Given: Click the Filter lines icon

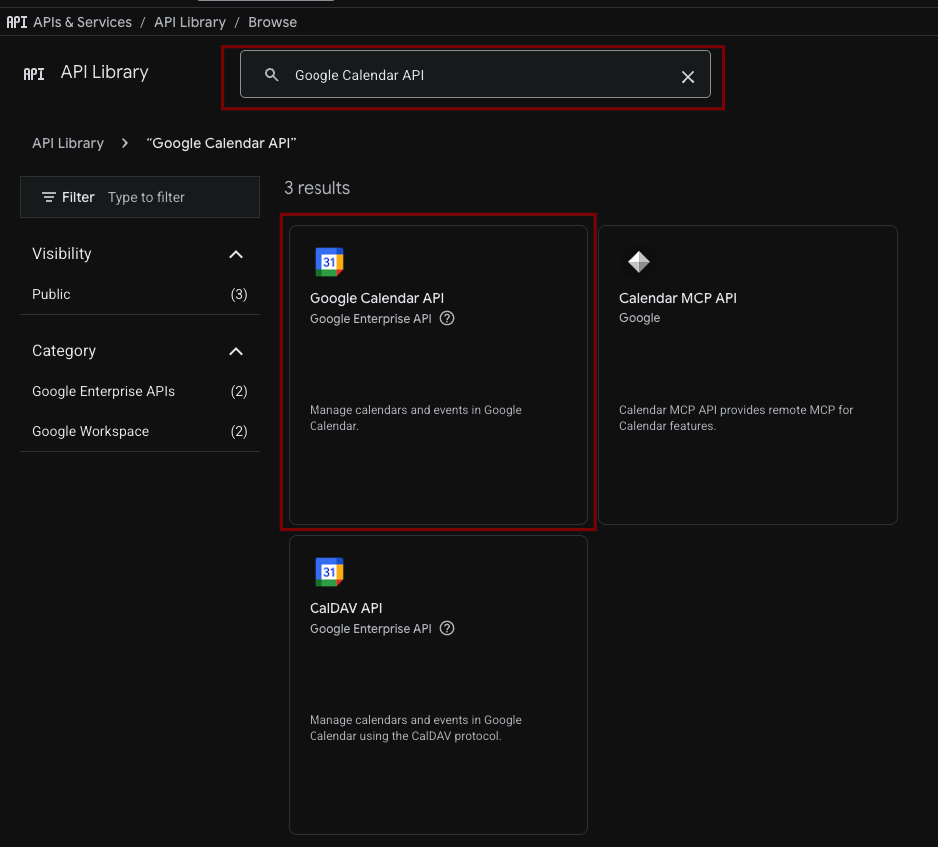Looking at the screenshot, I should point(49,197).
